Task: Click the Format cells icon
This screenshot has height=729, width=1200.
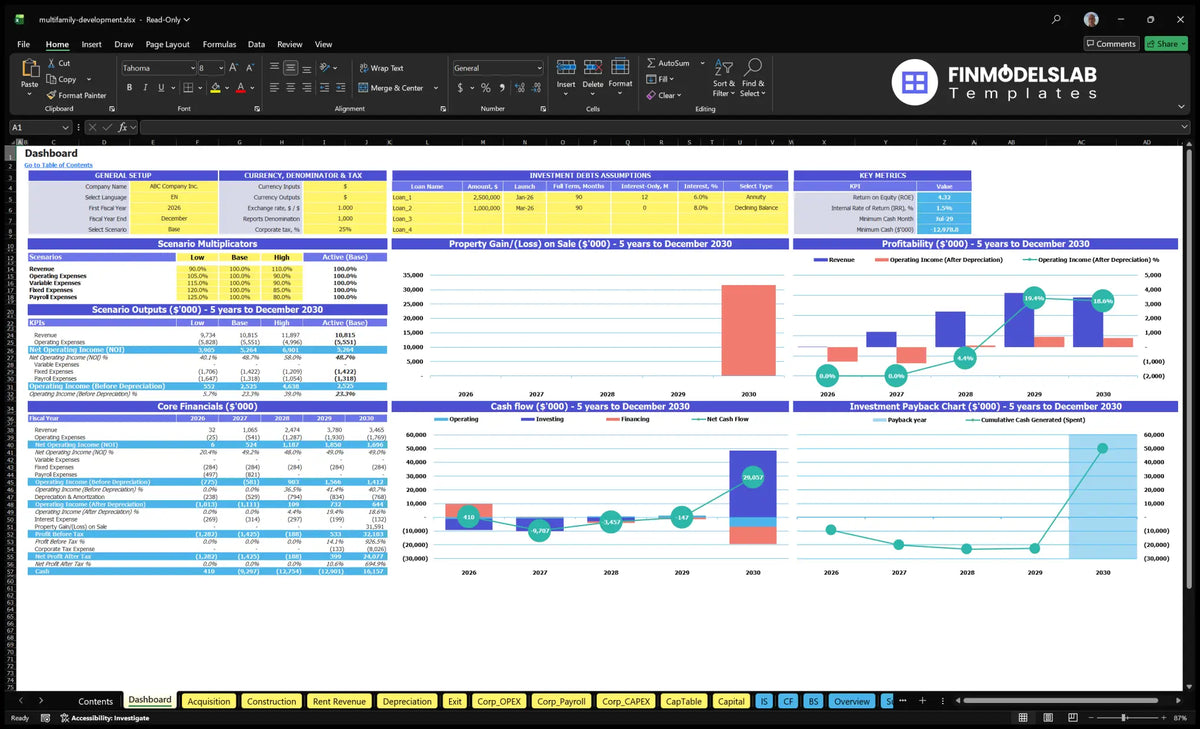Action: click(x=620, y=68)
